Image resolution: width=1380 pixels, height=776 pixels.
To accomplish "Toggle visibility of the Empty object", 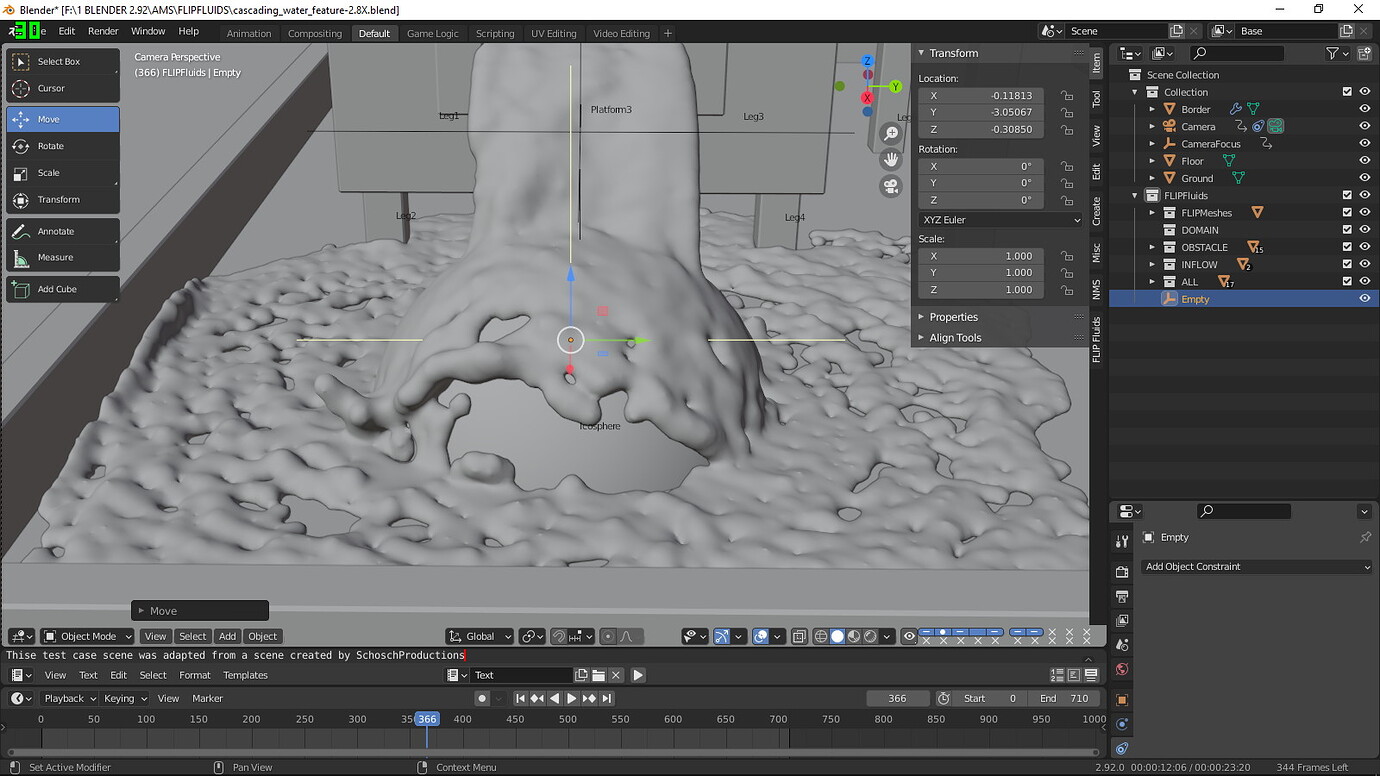I will (x=1365, y=298).
